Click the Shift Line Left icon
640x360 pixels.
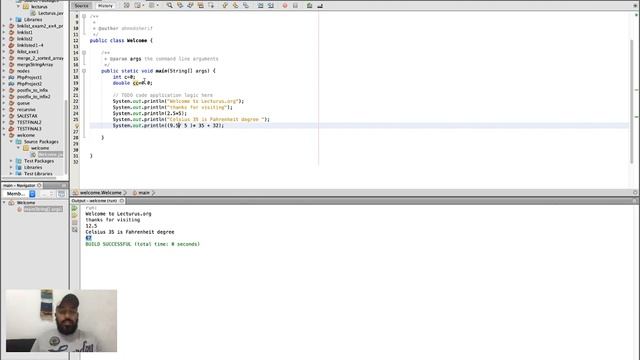(x=260, y=6)
